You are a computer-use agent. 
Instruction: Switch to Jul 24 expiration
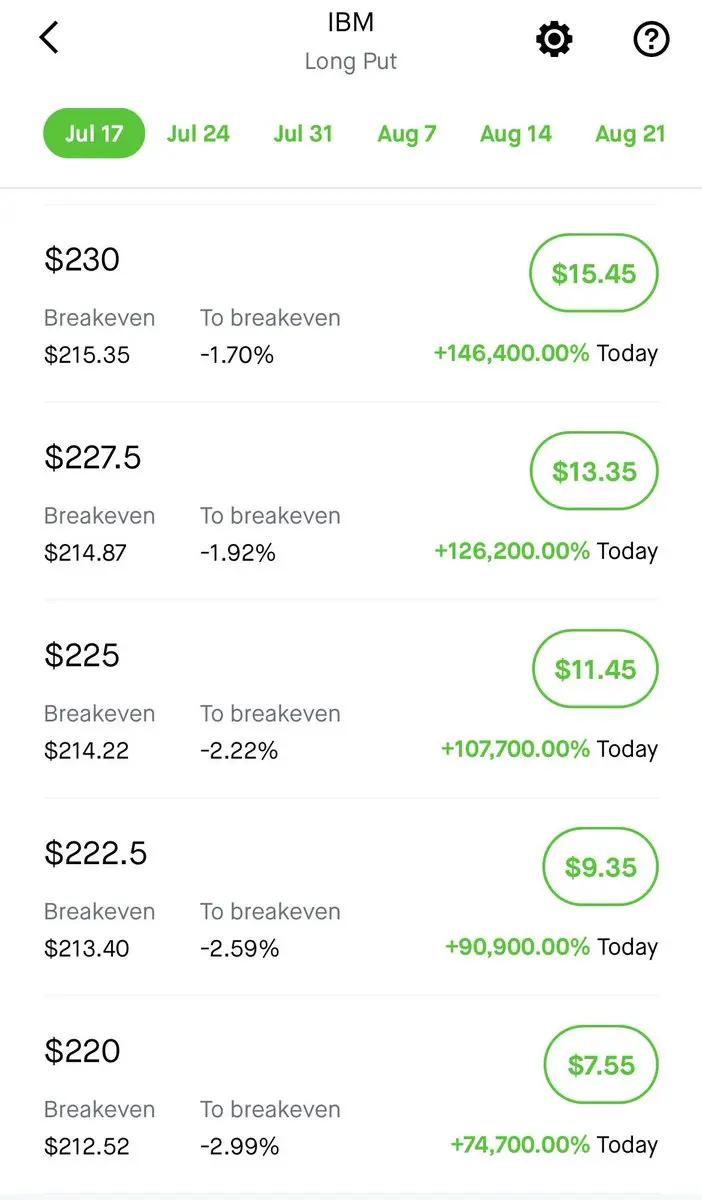(198, 134)
